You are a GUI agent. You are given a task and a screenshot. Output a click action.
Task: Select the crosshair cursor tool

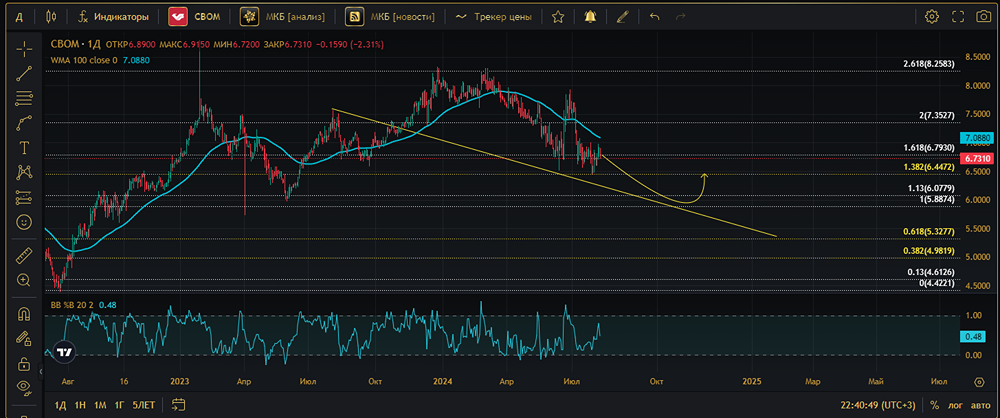(x=24, y=49)
